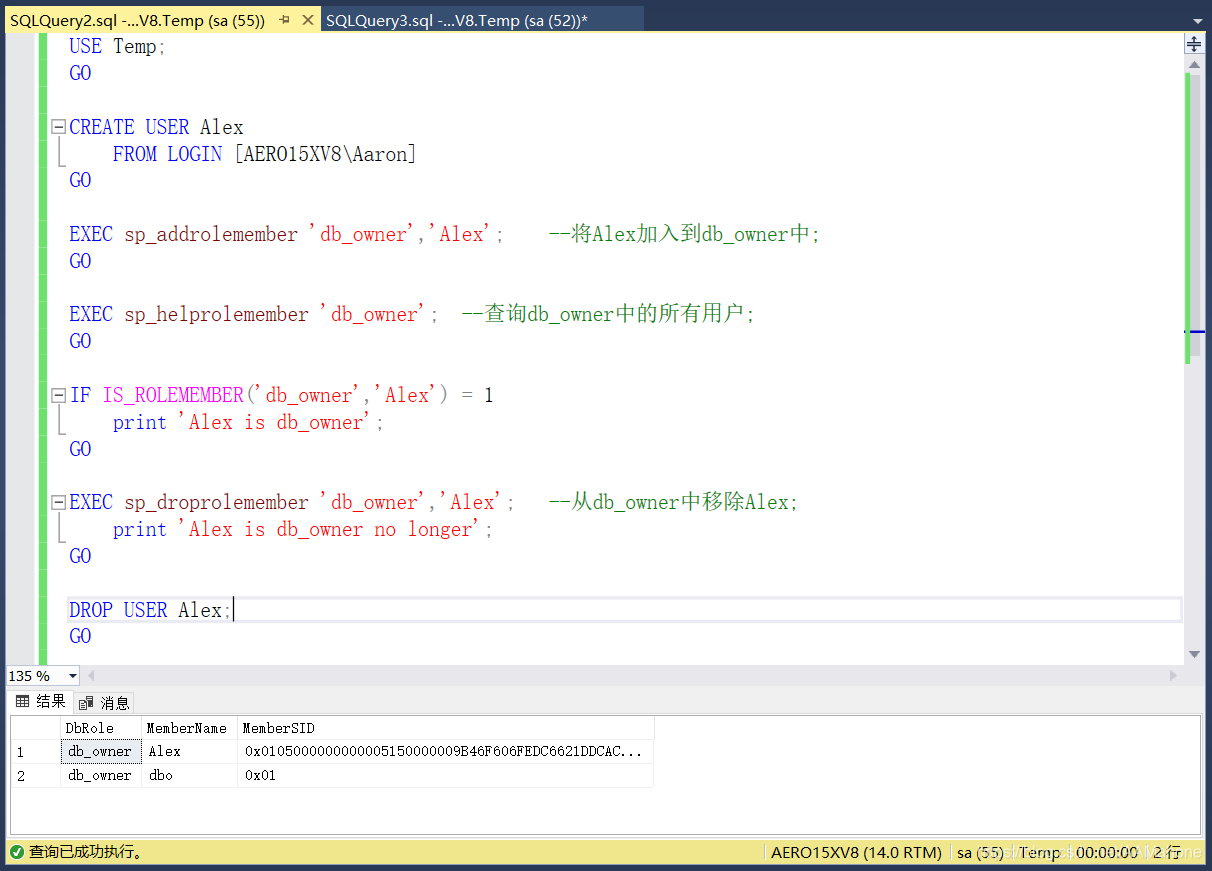
Task: Close the SQLQuery2.sql tab
Action: 307,20
